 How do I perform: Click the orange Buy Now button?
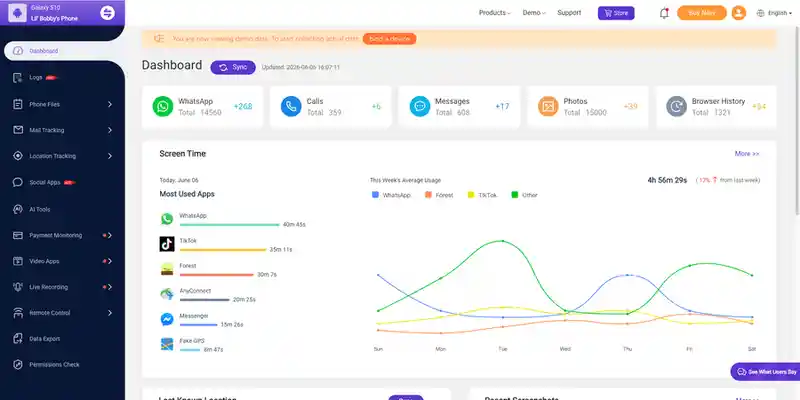tap(702, 13)
